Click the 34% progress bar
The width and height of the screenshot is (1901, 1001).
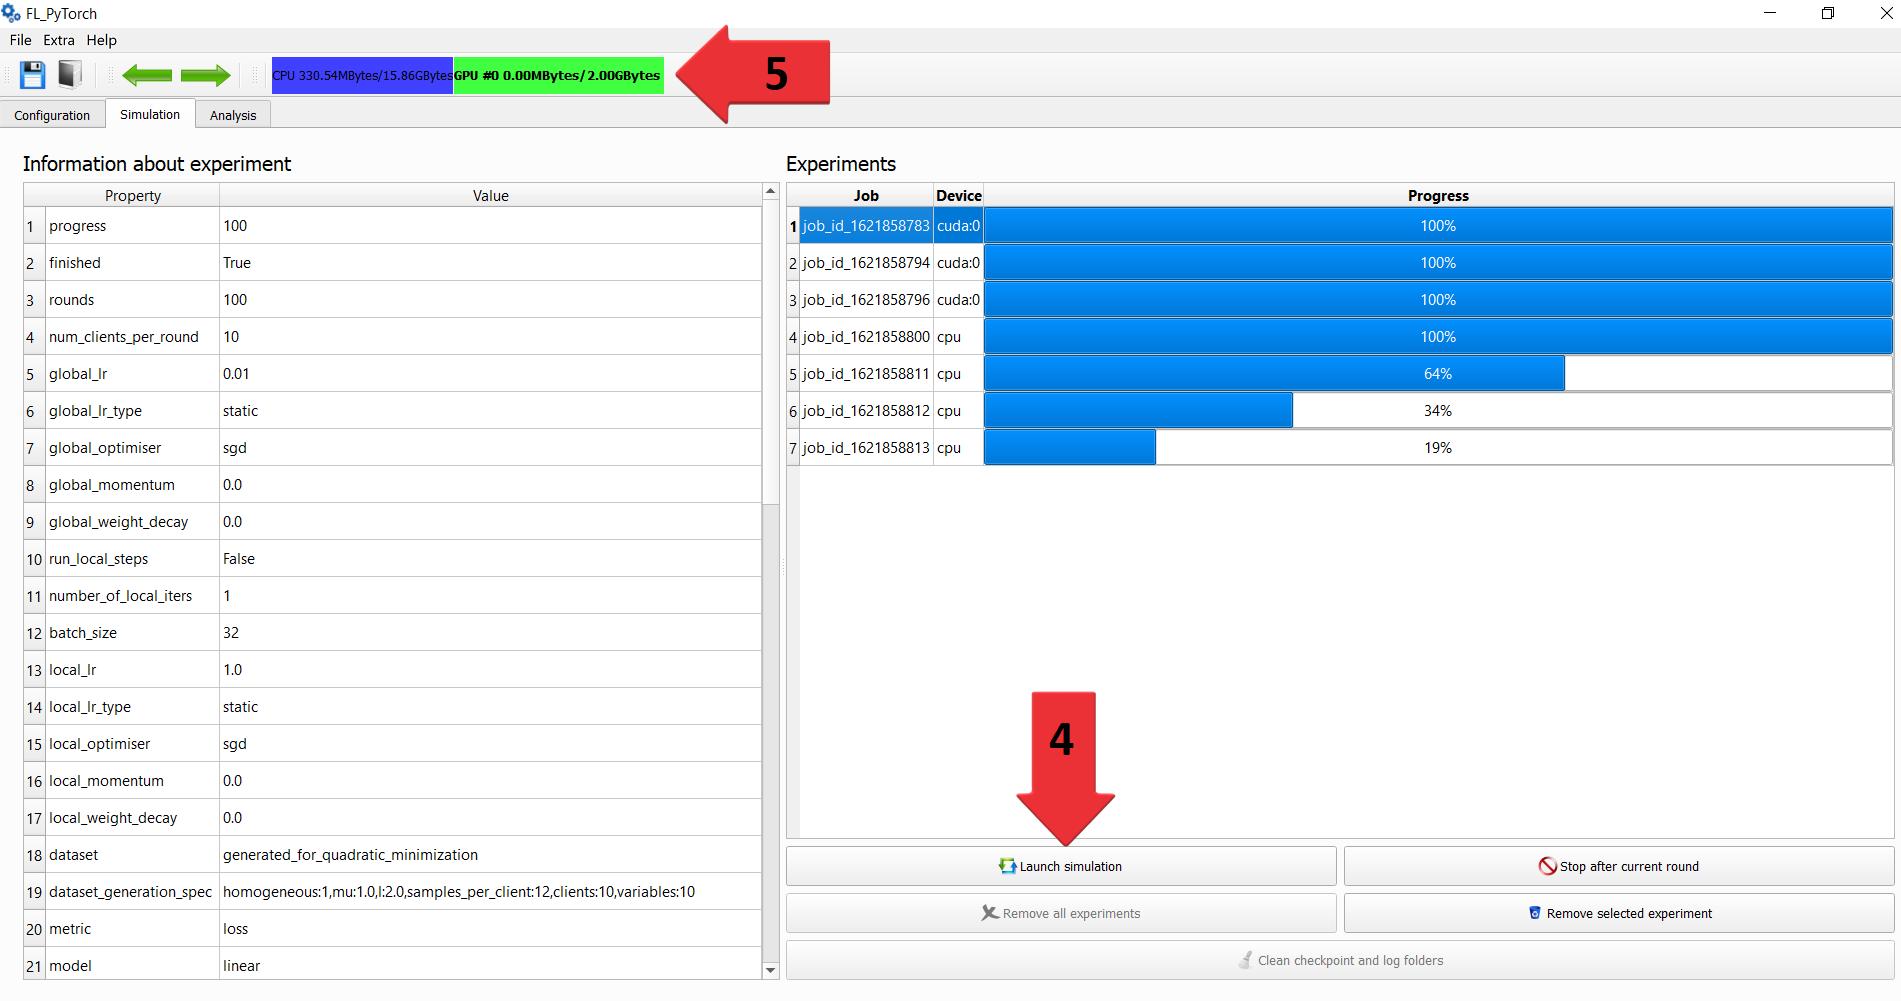pyautogui.click(x=1438, y=411)
